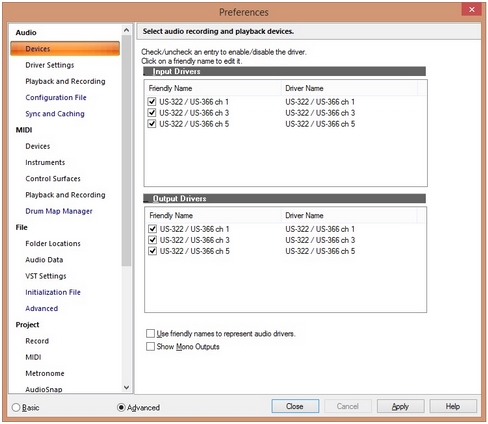This screenshot has width=488, height=424.
Task: Click Input Drivers Friendly Name column header
Action: (x=213, y=88)
